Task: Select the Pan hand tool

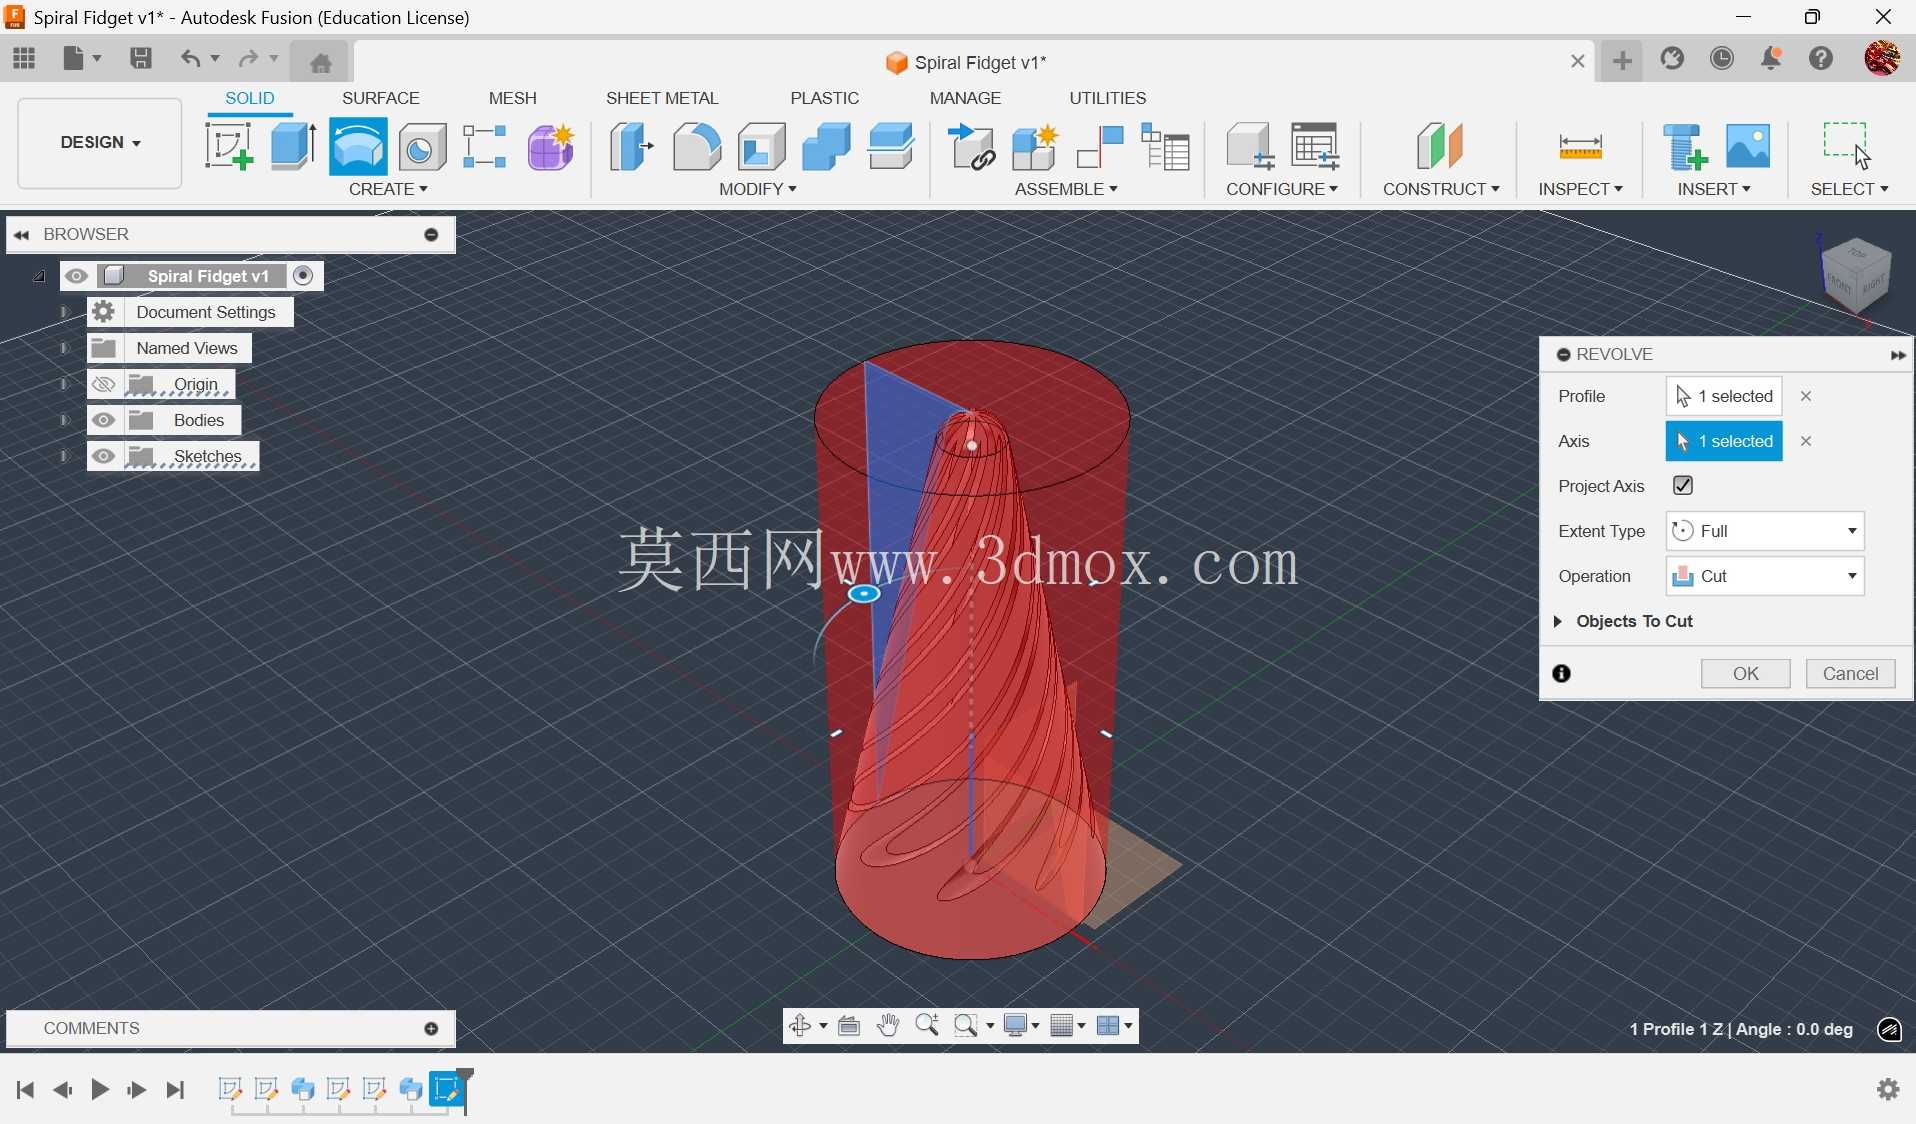Action: tap(888, 1026)
